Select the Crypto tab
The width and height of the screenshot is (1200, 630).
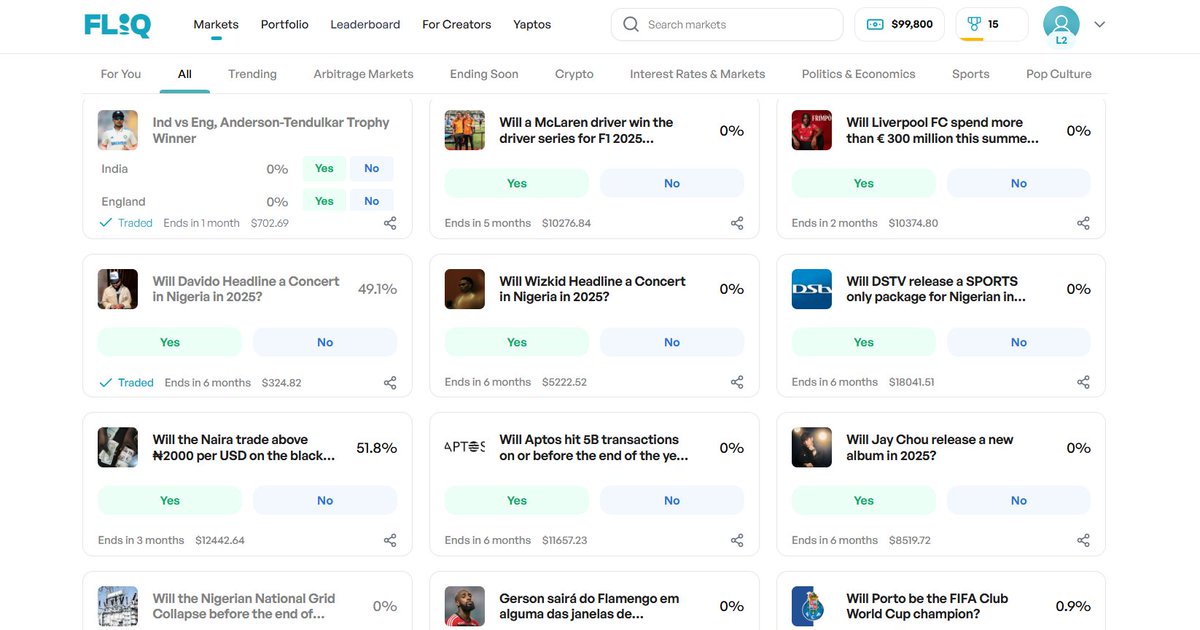pyautogui.click(x=574, y=74)
